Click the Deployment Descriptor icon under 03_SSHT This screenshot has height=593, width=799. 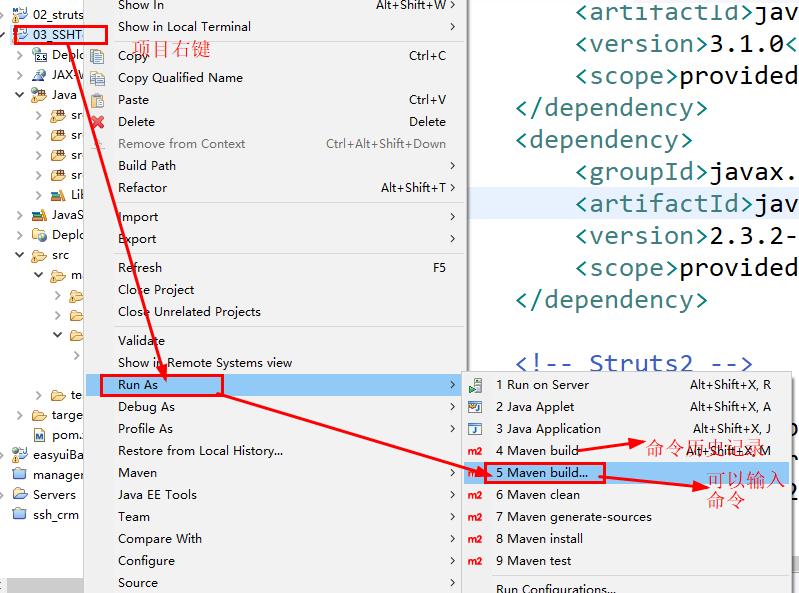(x=39, y=55)
